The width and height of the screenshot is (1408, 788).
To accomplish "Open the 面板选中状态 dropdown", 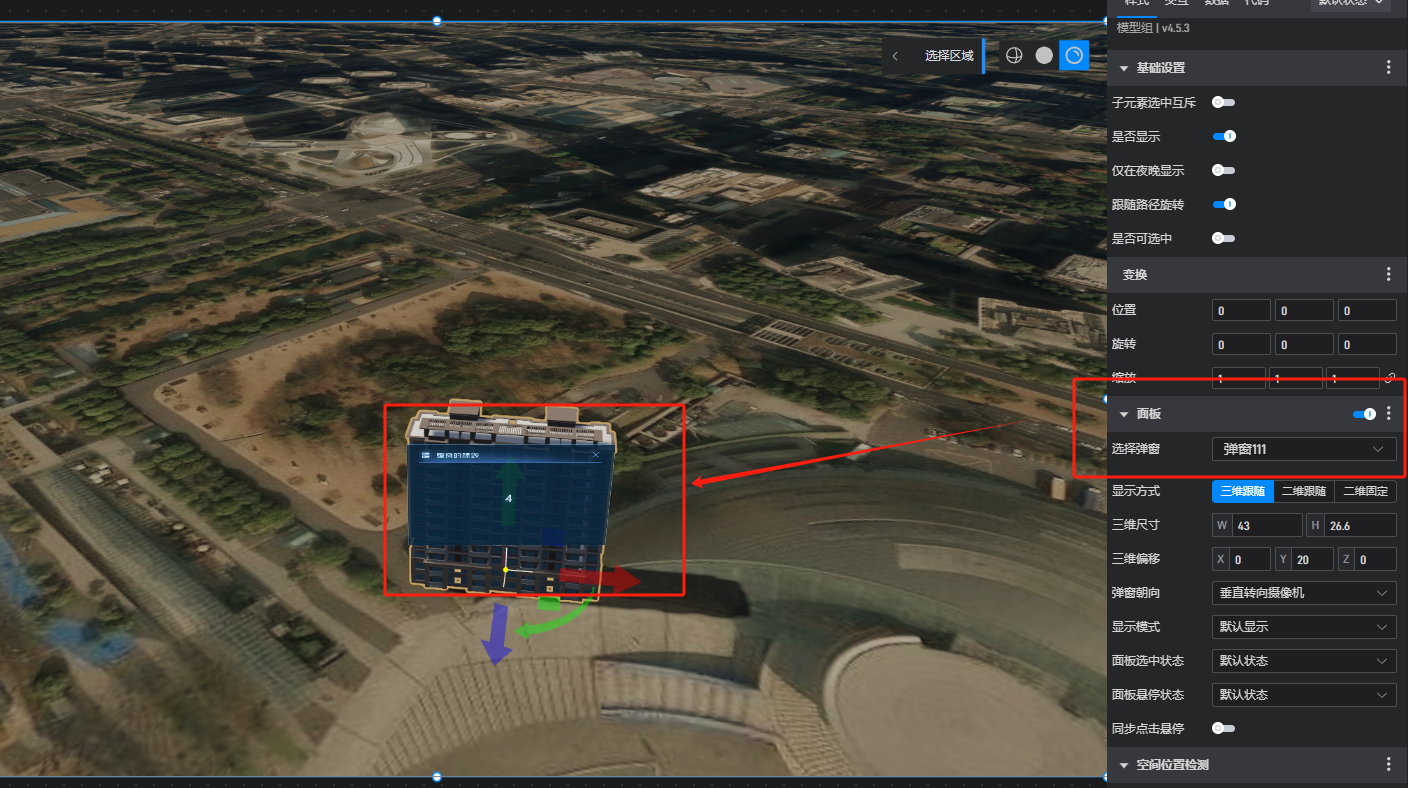I will [1304, 661].
